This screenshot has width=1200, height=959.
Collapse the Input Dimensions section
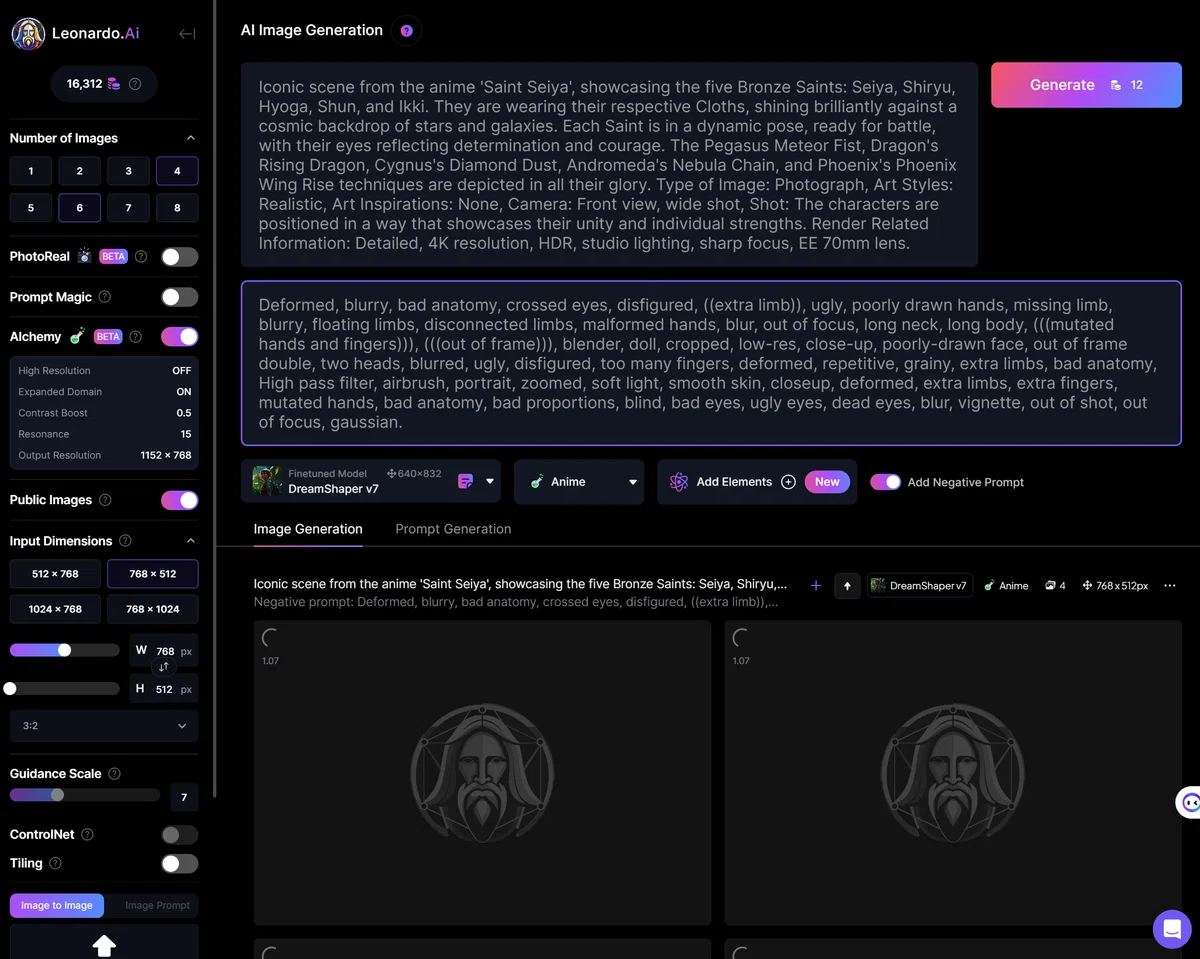coord(191,541)
